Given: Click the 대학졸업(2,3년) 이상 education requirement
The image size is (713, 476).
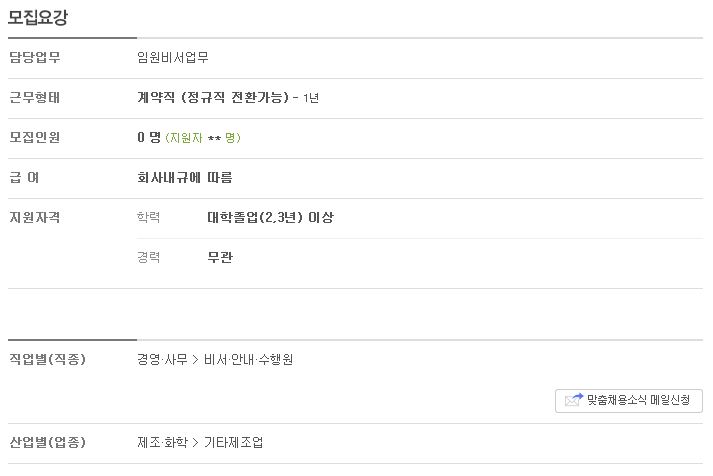Looking at the screenshot, I should point(270,217).
